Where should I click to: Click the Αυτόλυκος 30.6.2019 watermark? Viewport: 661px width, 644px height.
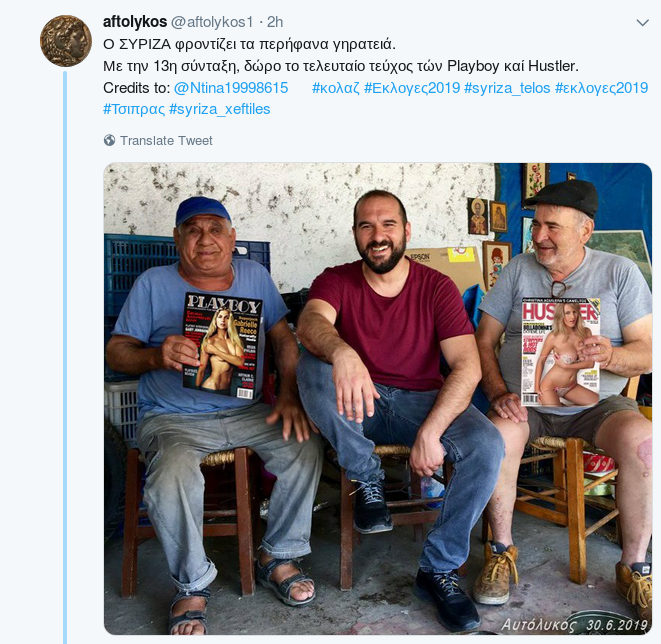tap(574, 624)
